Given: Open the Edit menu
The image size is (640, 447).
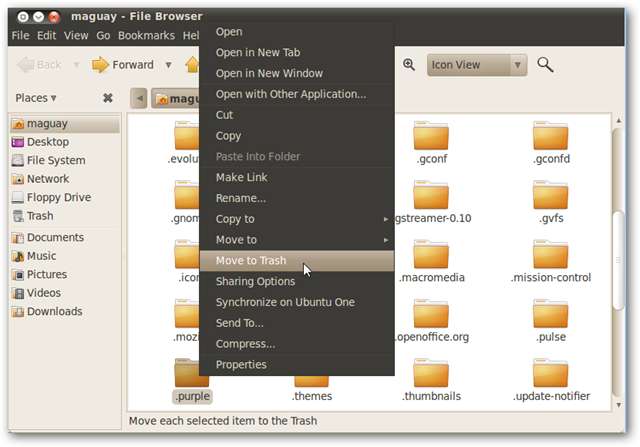Looking at the screenshot, I should pyautogui.click(x=46, y=36).
